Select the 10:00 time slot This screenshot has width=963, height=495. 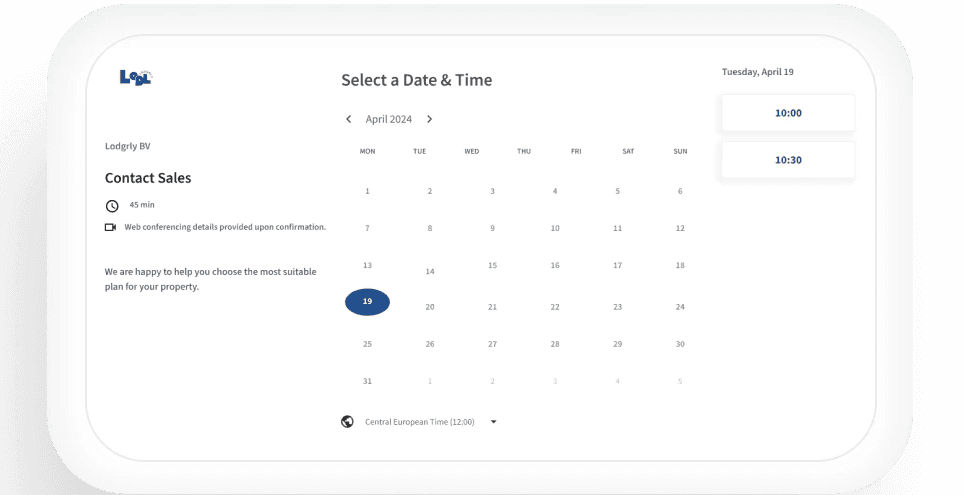pyautogui.click(x=788, y=113)
